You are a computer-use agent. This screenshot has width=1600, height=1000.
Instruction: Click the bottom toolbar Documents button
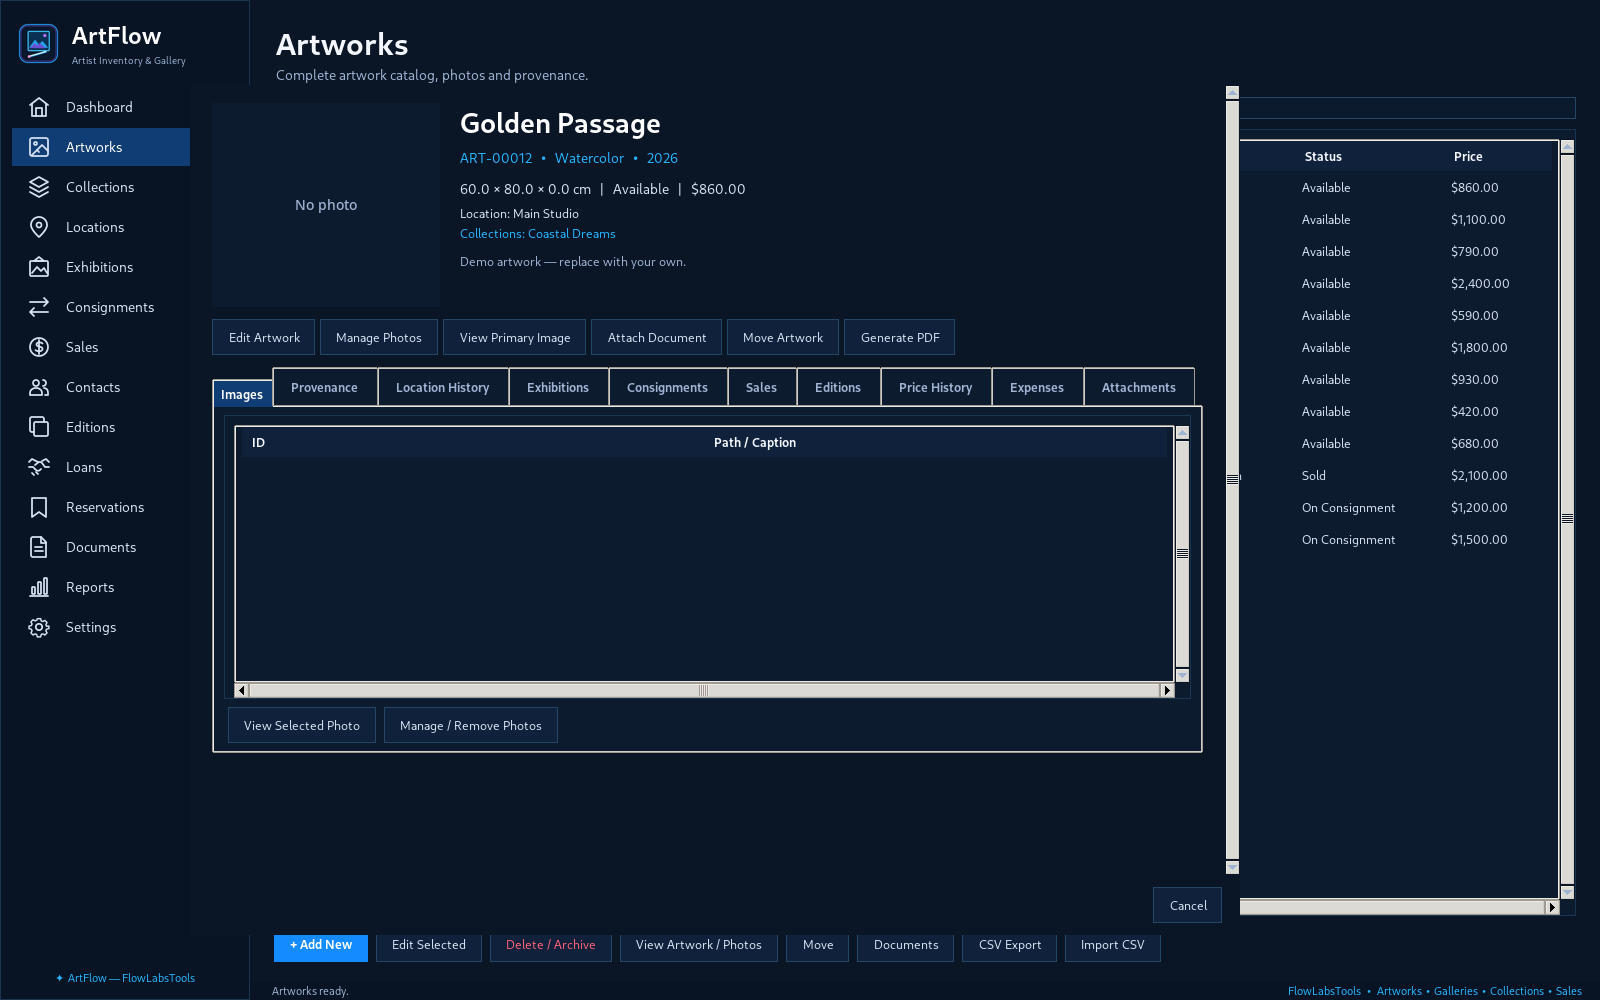[x=906, y=946]
